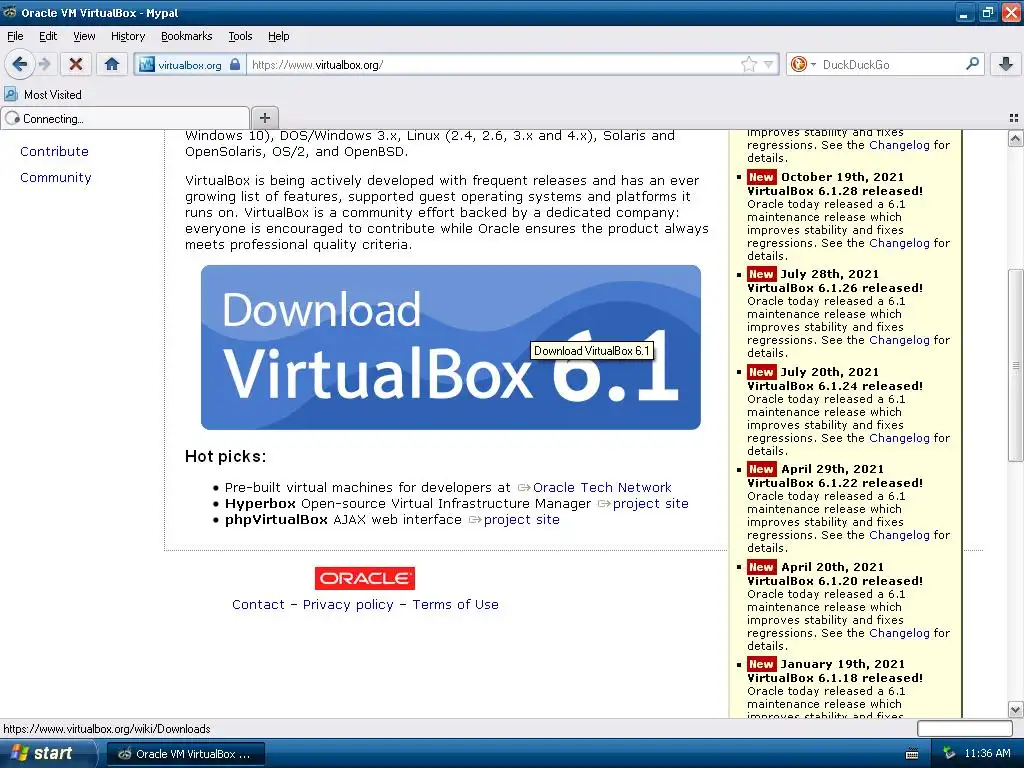Open the Terms of Use link
This screenshot has width=1024, height=768.
pyautogui.click(x=455, y=605)
